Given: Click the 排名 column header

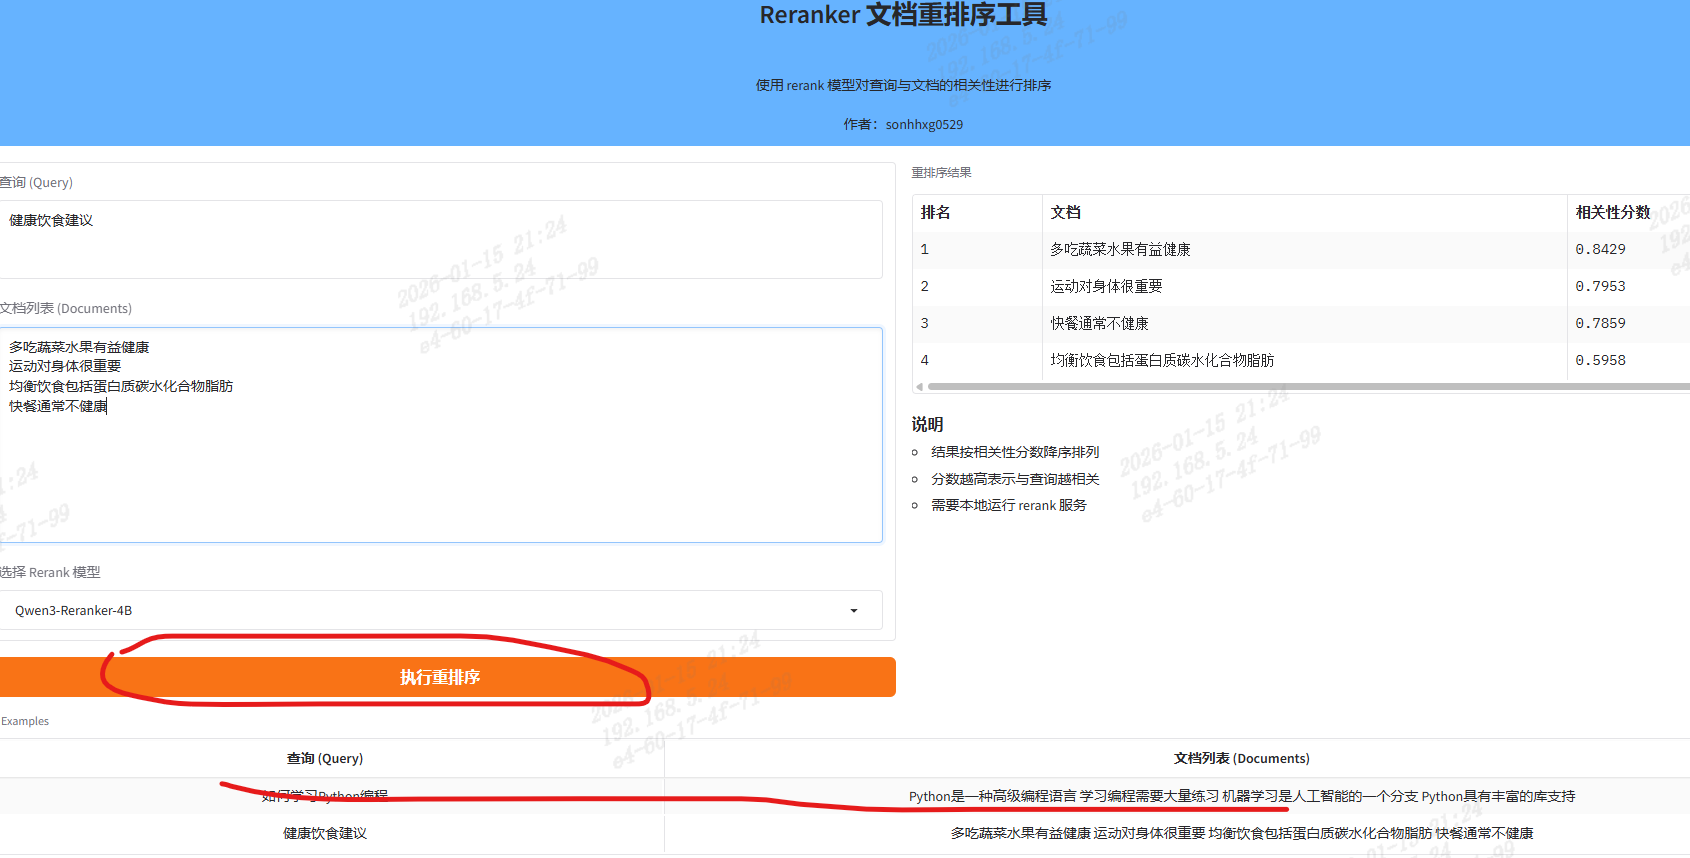Looking at the screenshot, I should pyautogui.click(x=936, y=213).
